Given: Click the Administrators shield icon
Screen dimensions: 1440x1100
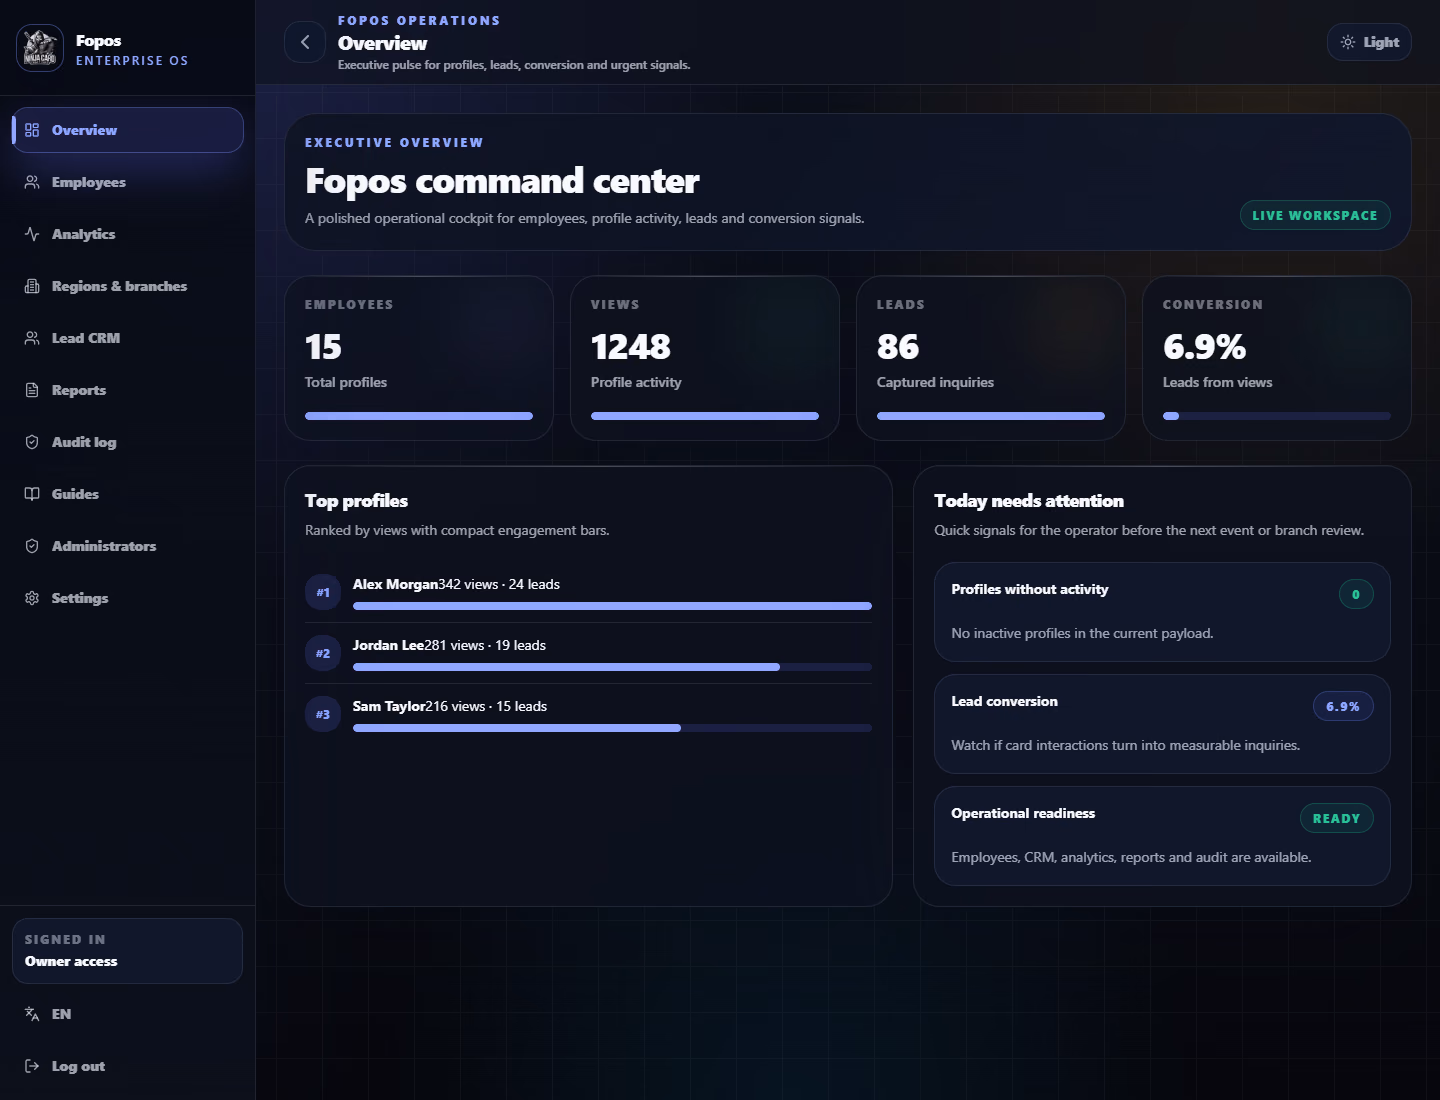Looking at the screenshot, I should pos(32,546).
